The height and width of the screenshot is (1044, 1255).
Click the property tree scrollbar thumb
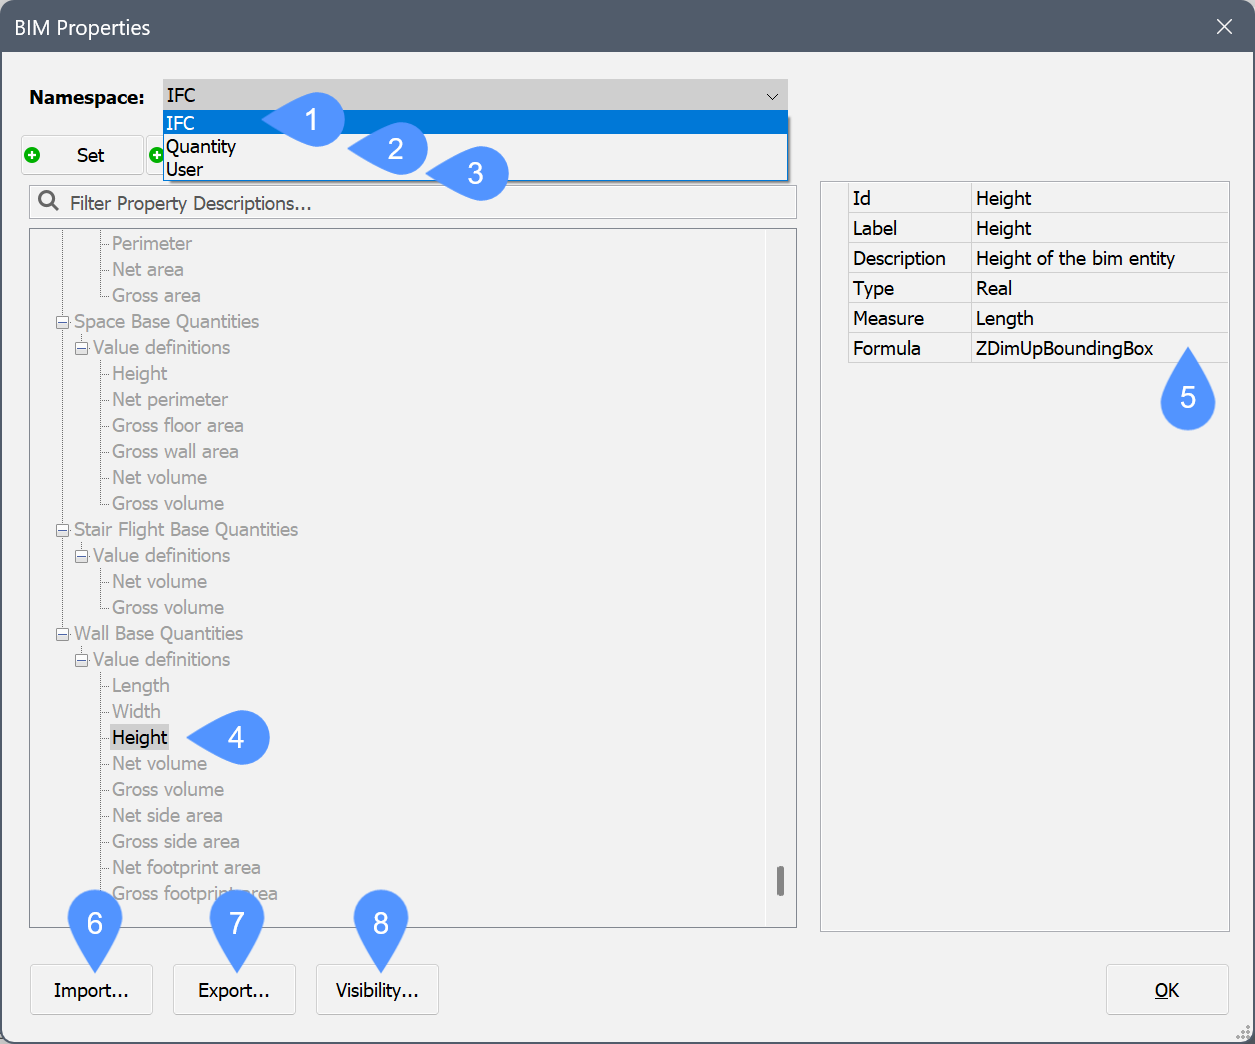tap(780, 881)
